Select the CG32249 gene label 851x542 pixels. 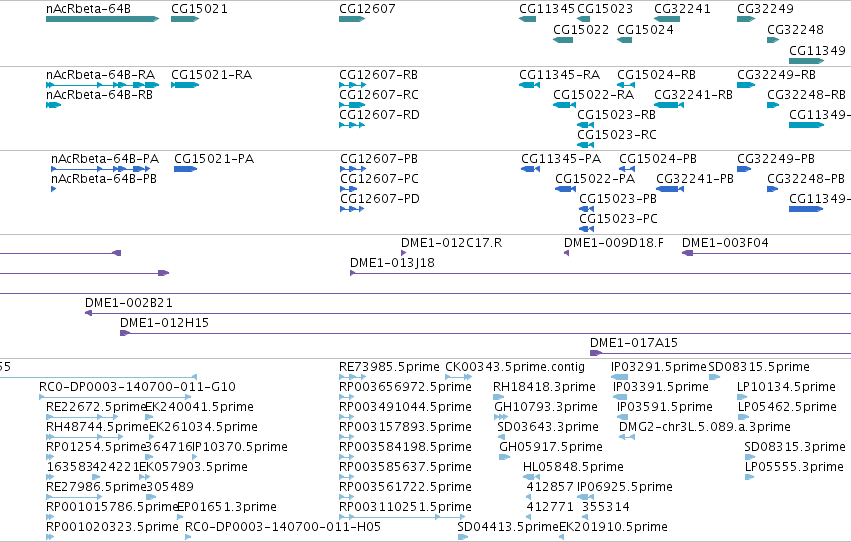pos(765,9)
